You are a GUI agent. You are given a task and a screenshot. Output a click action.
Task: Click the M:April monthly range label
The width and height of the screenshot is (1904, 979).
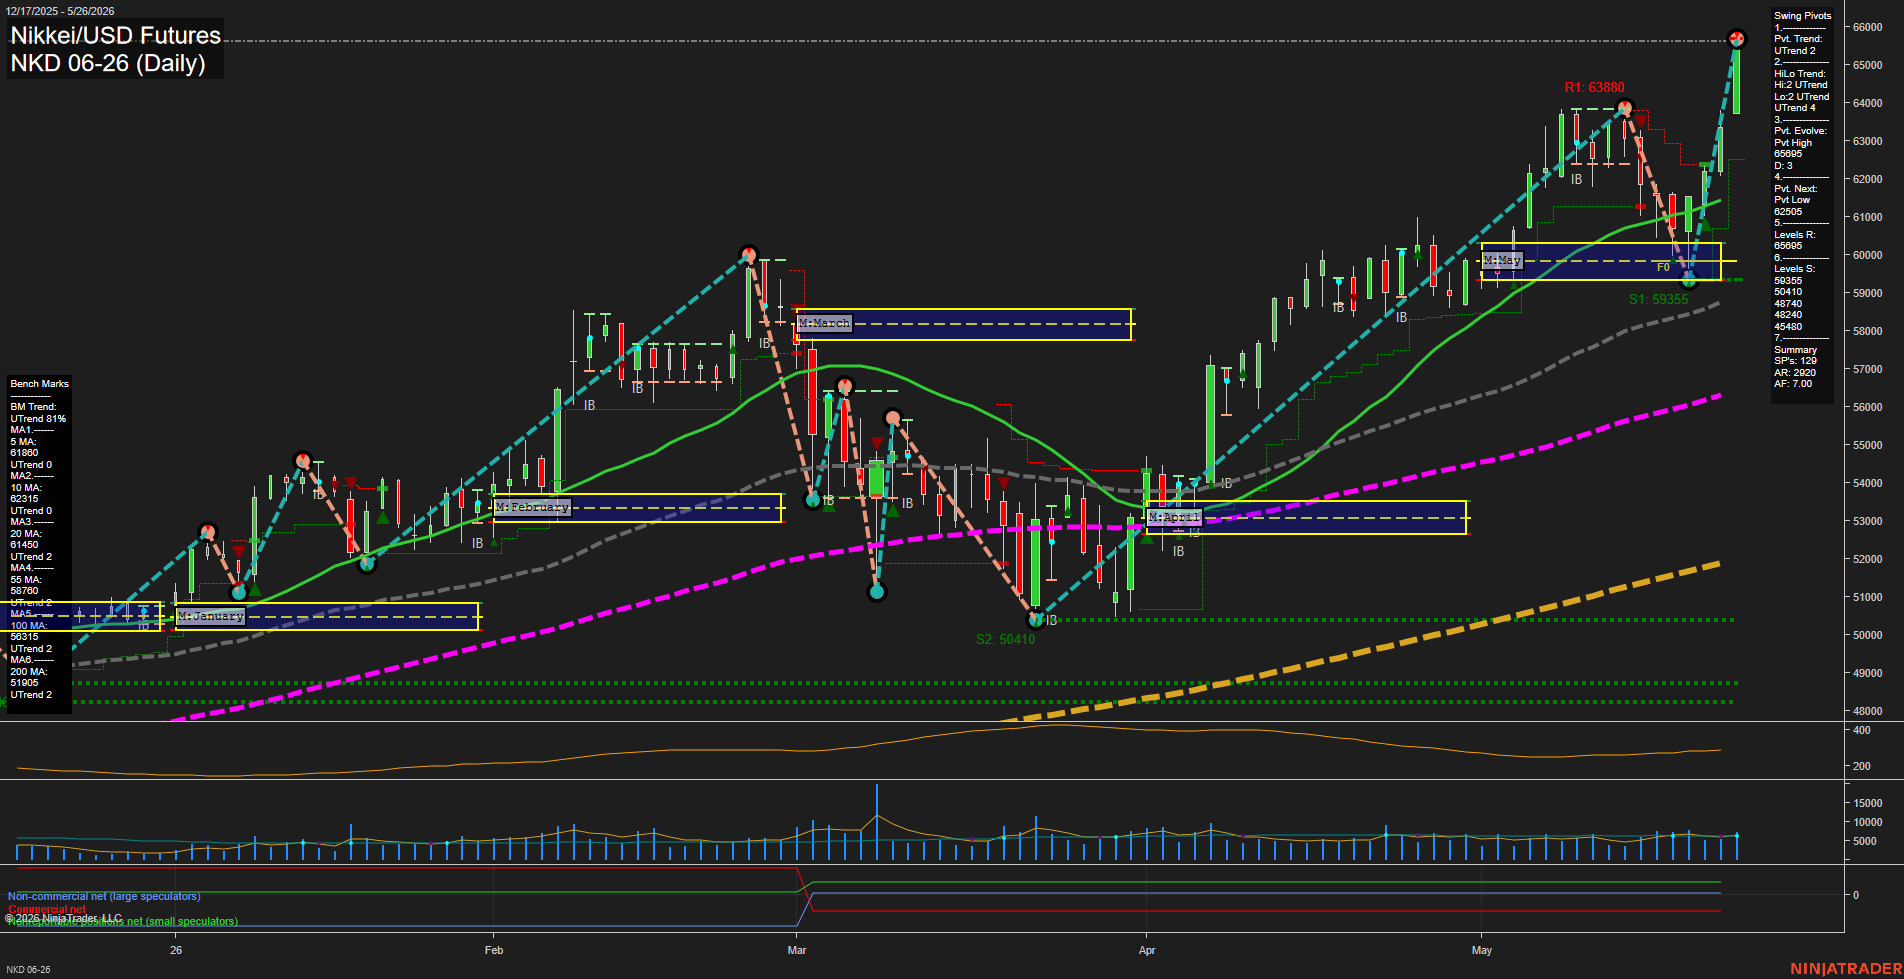pos(1174,517)
